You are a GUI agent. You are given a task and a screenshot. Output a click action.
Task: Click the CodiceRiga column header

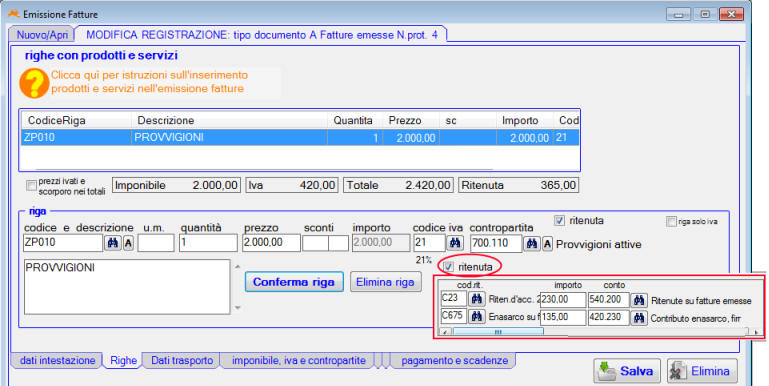tap(76, 121)
